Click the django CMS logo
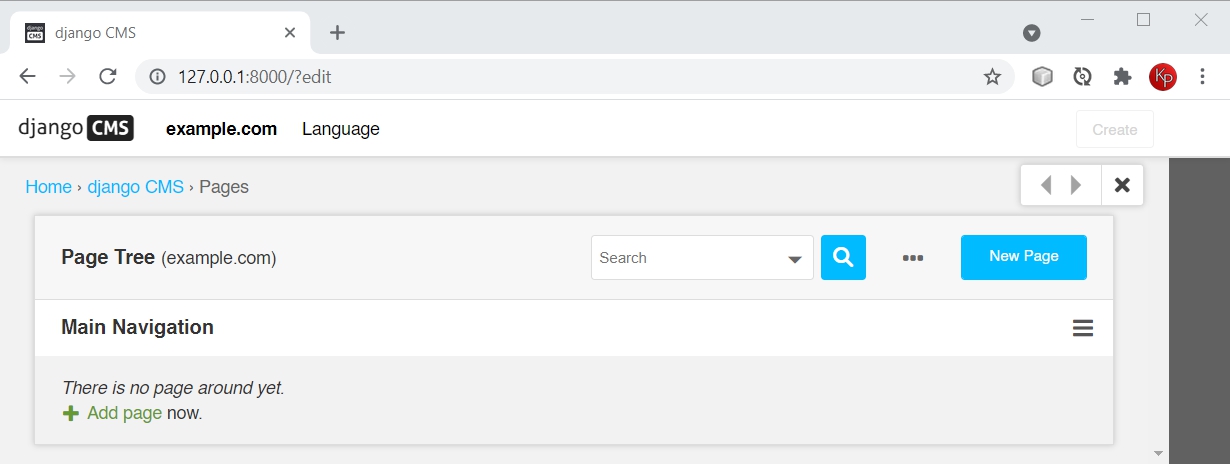This screenshot has width=1230, height=464. coord(76,129)
